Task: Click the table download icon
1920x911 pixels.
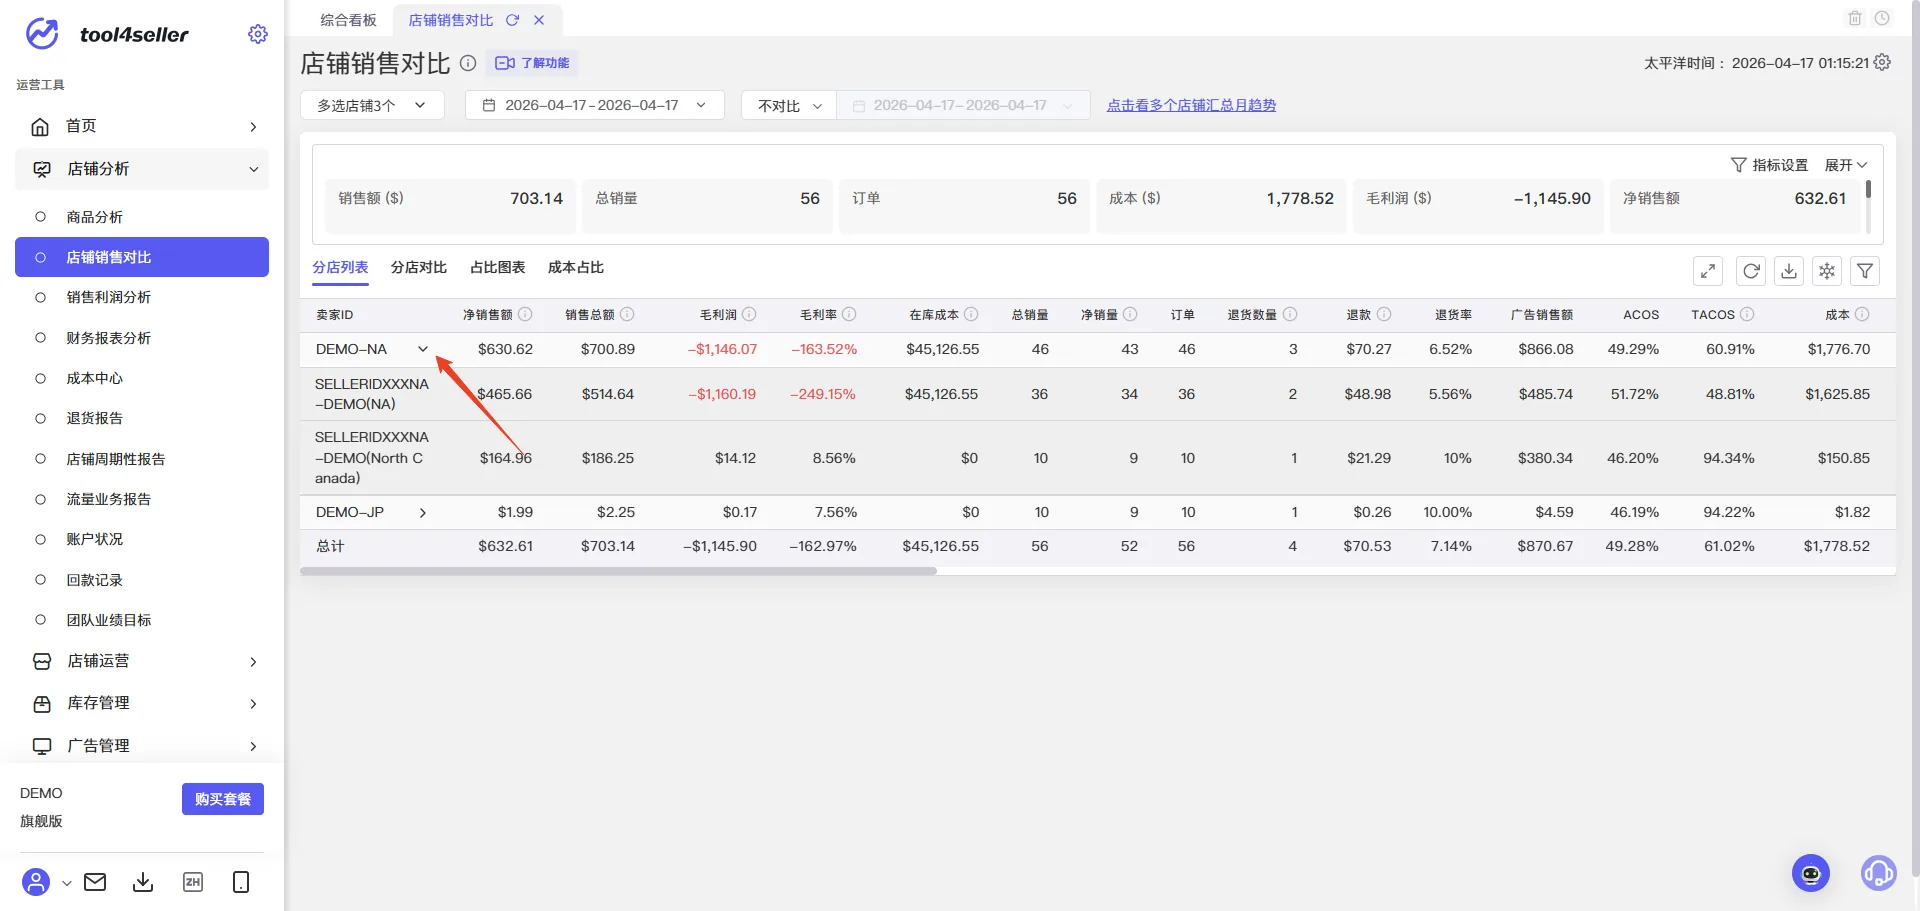Action: 1789,271
